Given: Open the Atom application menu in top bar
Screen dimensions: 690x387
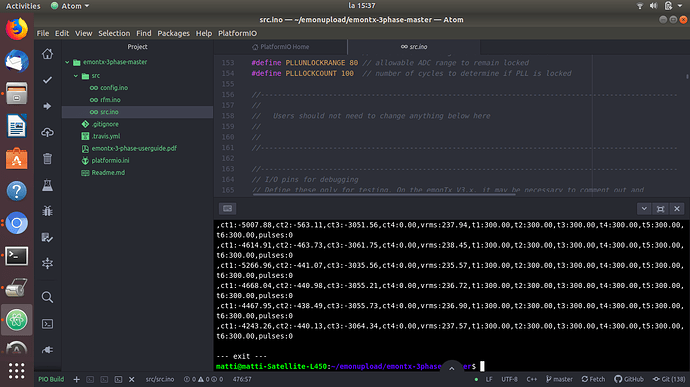Looking at the screenshot, I should [x=70, y=6].
